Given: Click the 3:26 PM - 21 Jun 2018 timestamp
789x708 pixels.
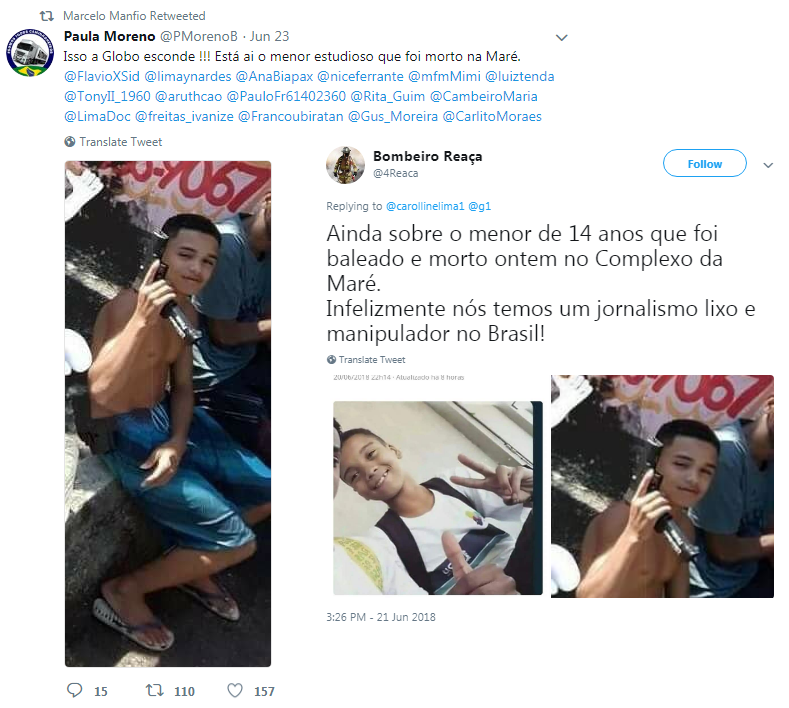Looking at the screenshot, I should click(x=381, y=617).
